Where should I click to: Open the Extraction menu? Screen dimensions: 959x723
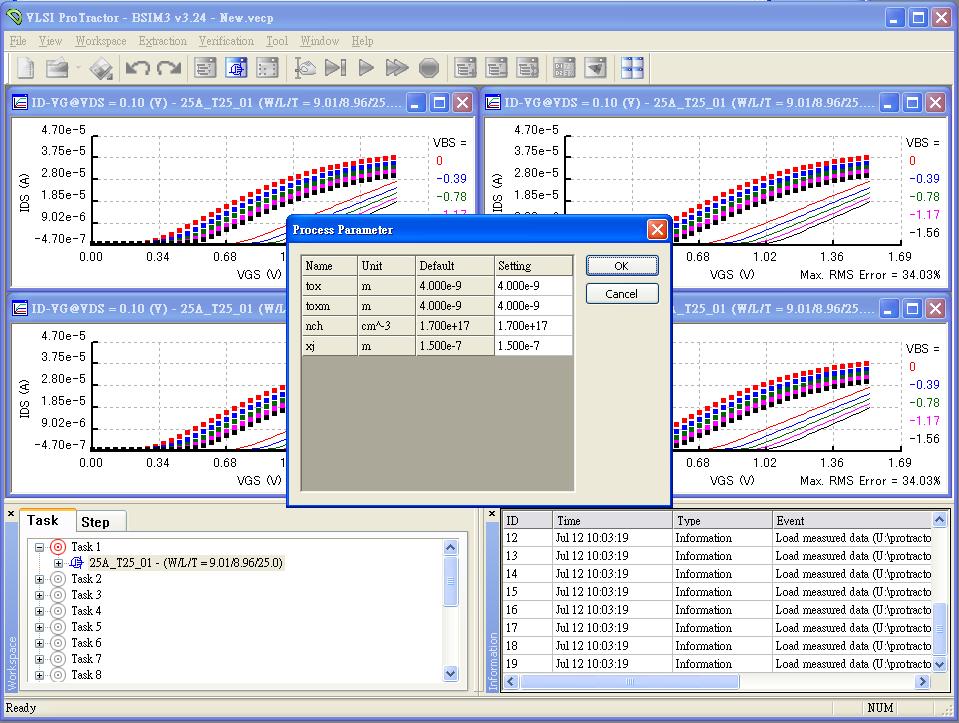tap(162, 41)
